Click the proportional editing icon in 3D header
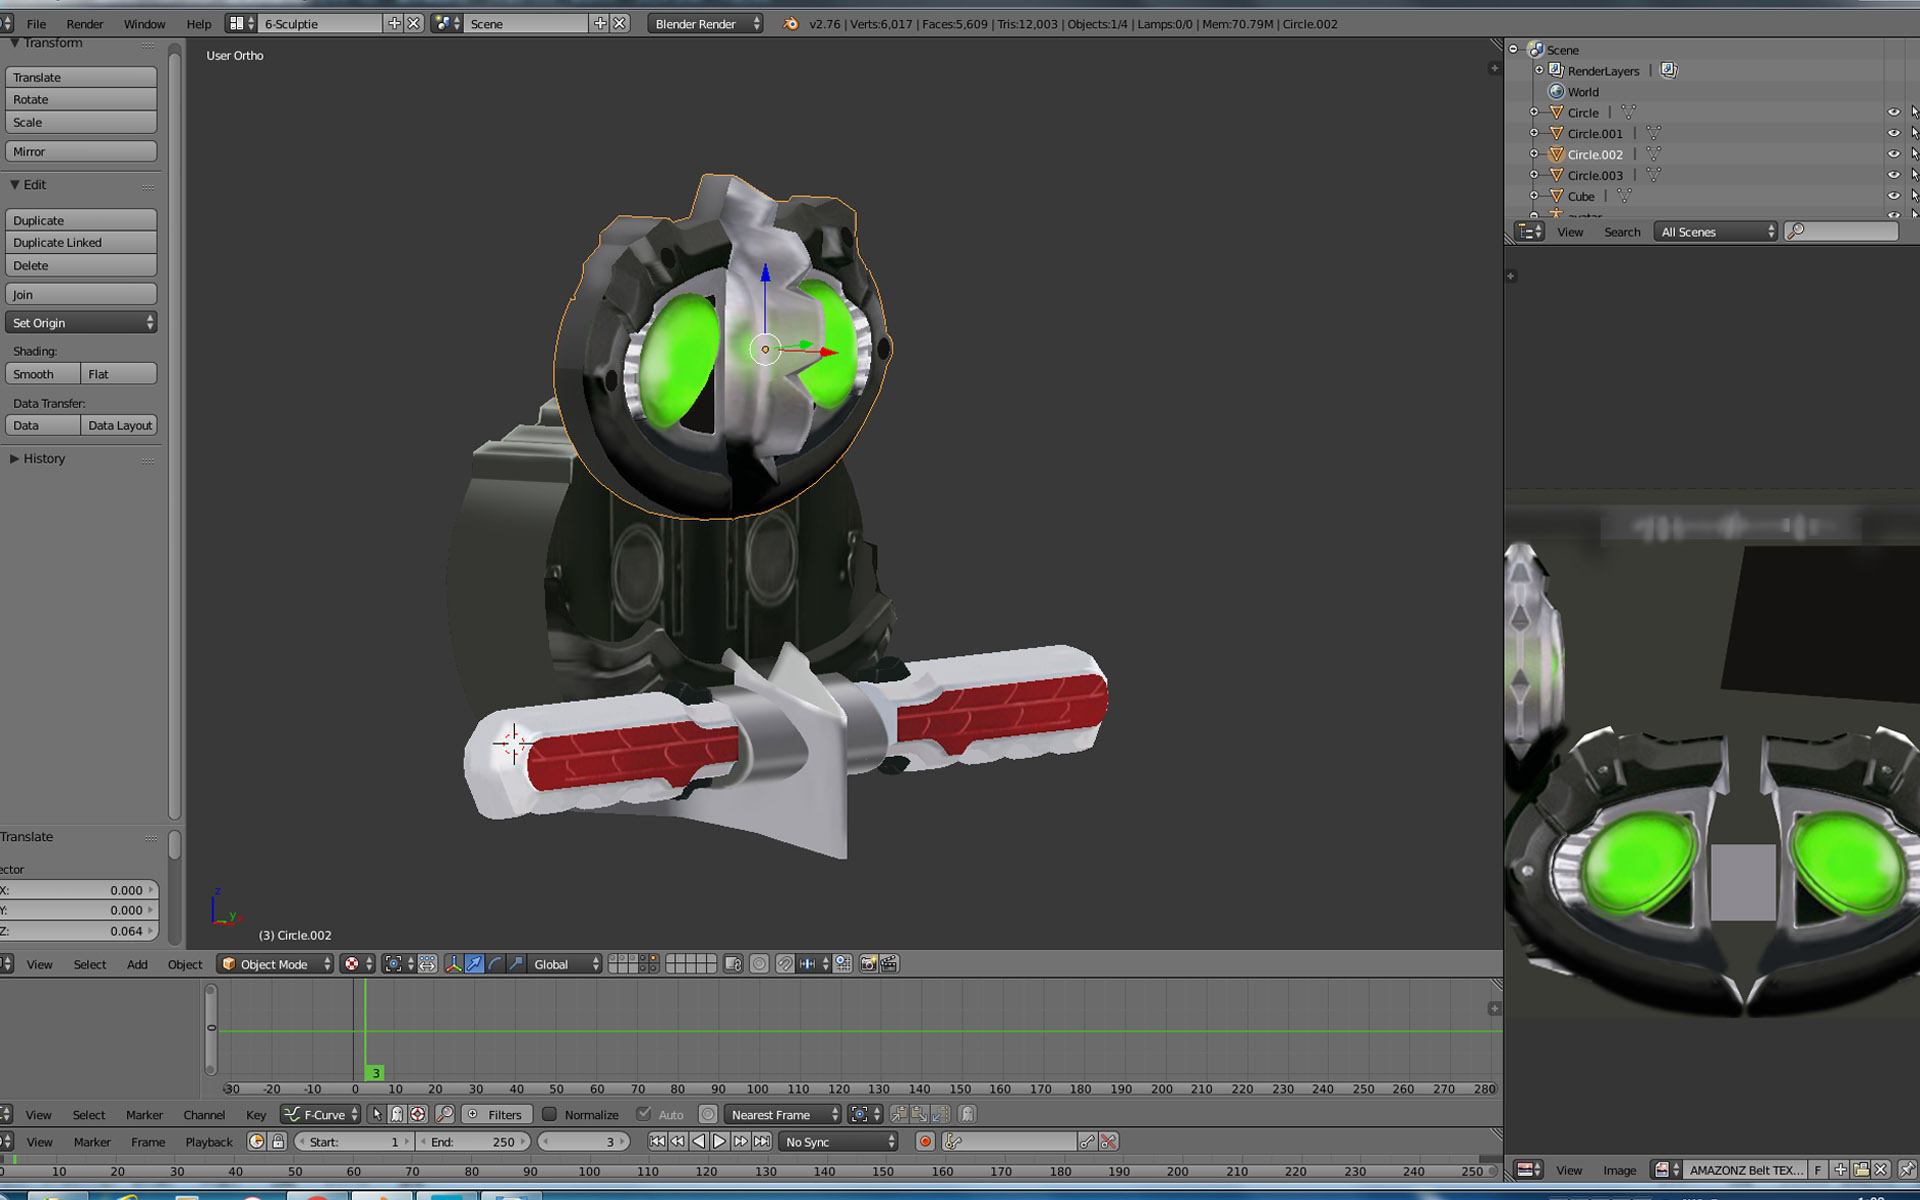 coord(759,964)
